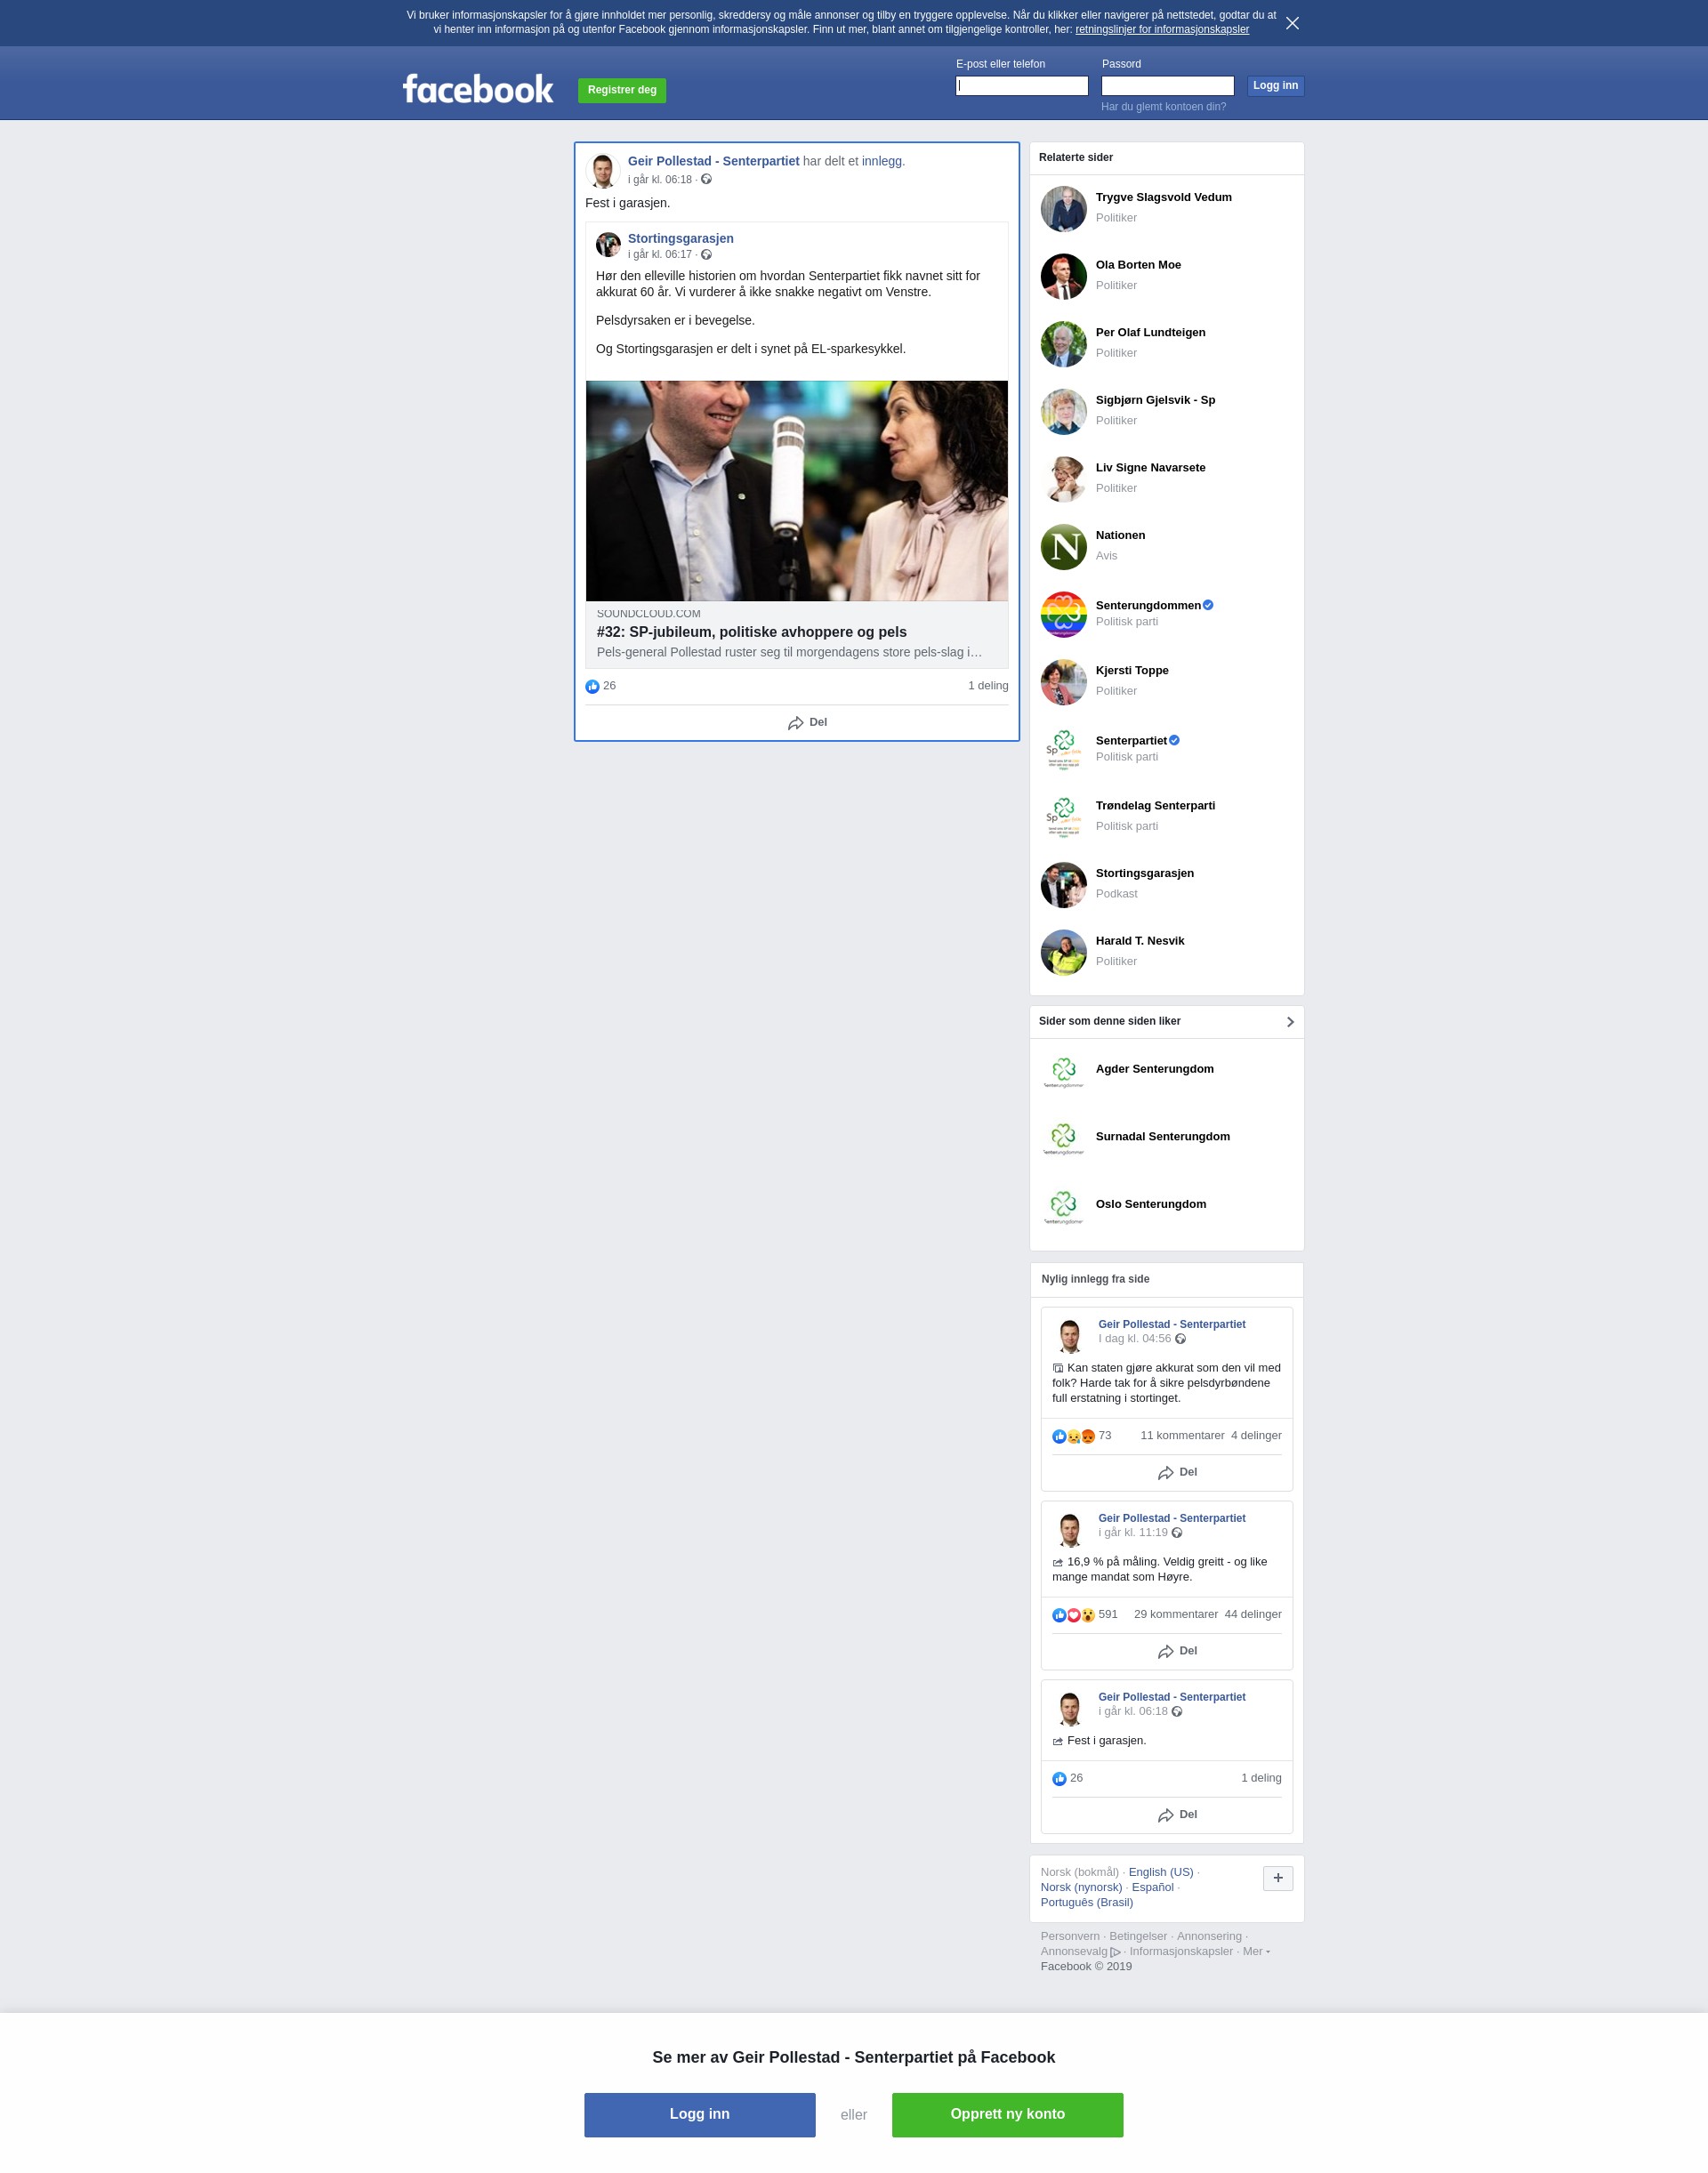Open Surnadal Senterungdom page name
This screenshot has height=2173, width=1708.
[1162, 1137]
